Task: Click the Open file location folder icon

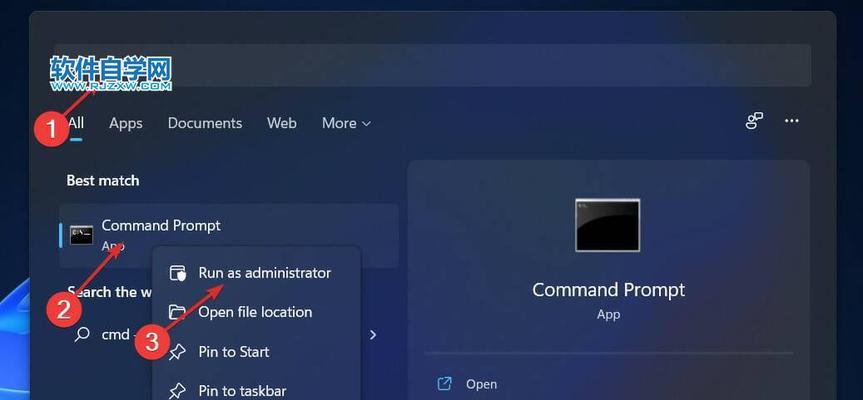Action: coord(177,313)
